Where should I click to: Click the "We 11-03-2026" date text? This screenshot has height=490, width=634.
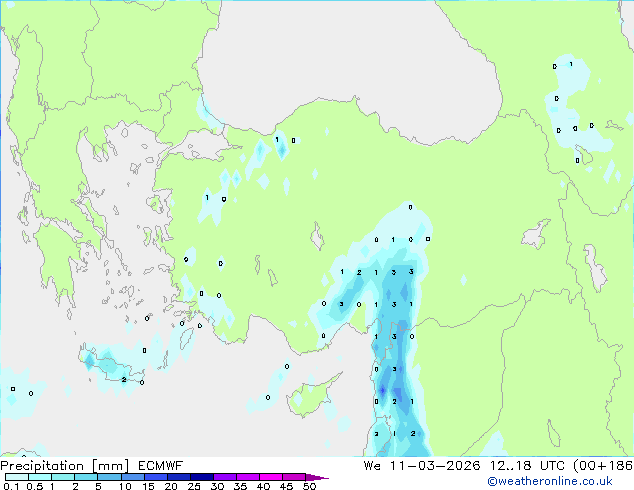[x=422, y=466]
